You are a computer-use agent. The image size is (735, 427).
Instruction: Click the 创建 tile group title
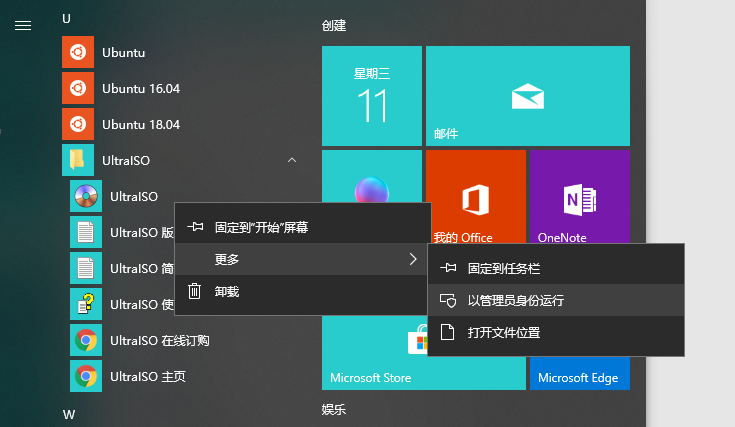tap(334, 25)
